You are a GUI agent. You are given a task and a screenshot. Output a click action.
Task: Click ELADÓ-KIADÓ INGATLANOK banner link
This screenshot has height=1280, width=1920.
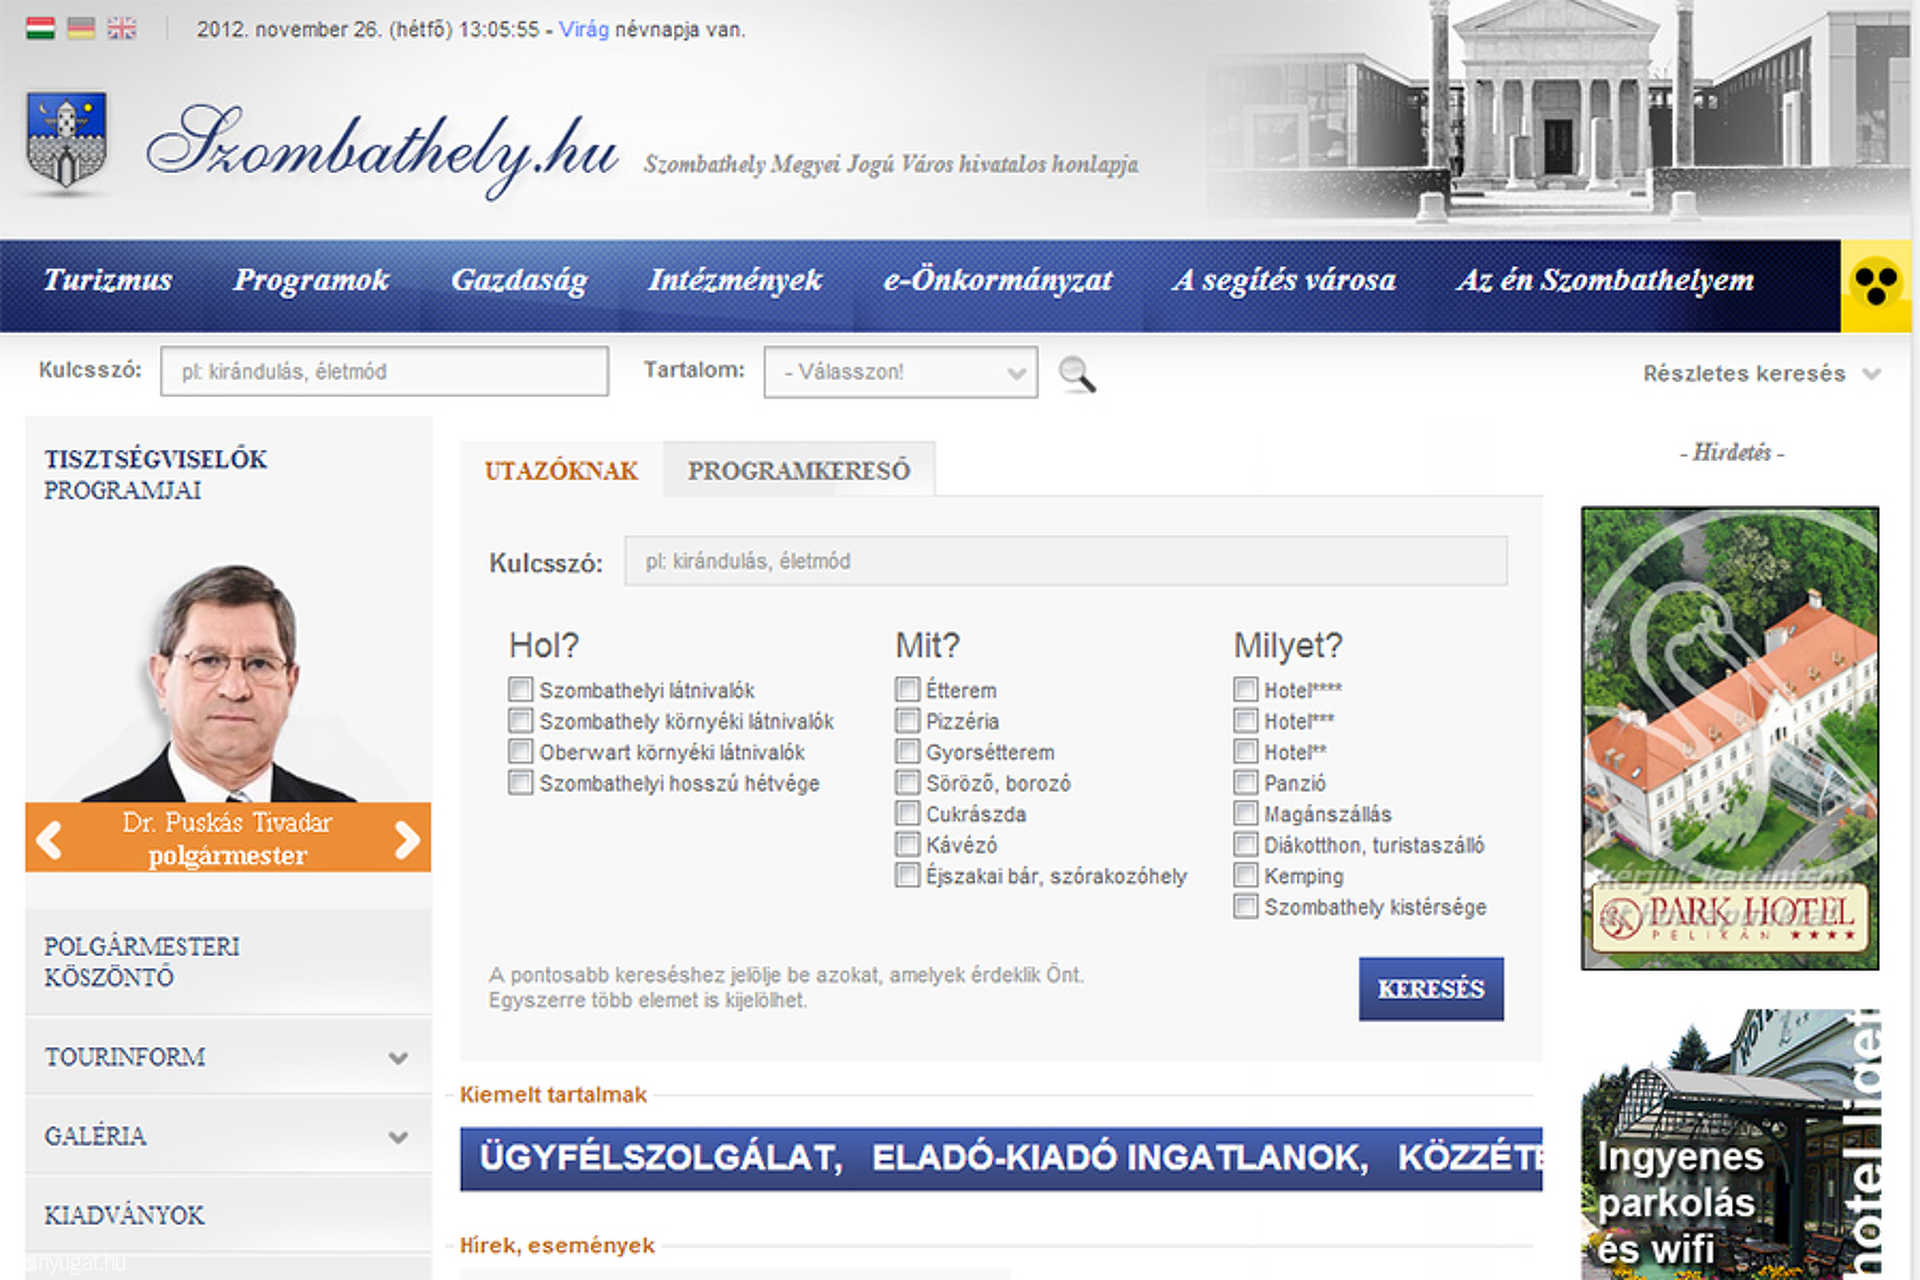coord(1120,1158)
